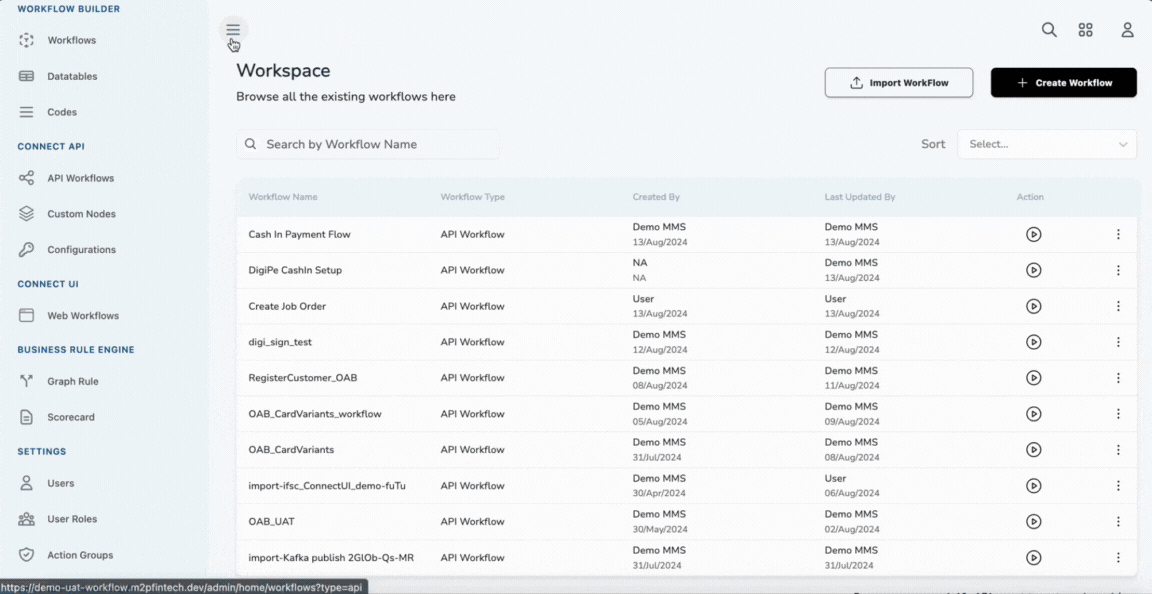The image size is (1152, 594).
Task: Click the search magnifier icon in top bar
Action: [1049, 30]
